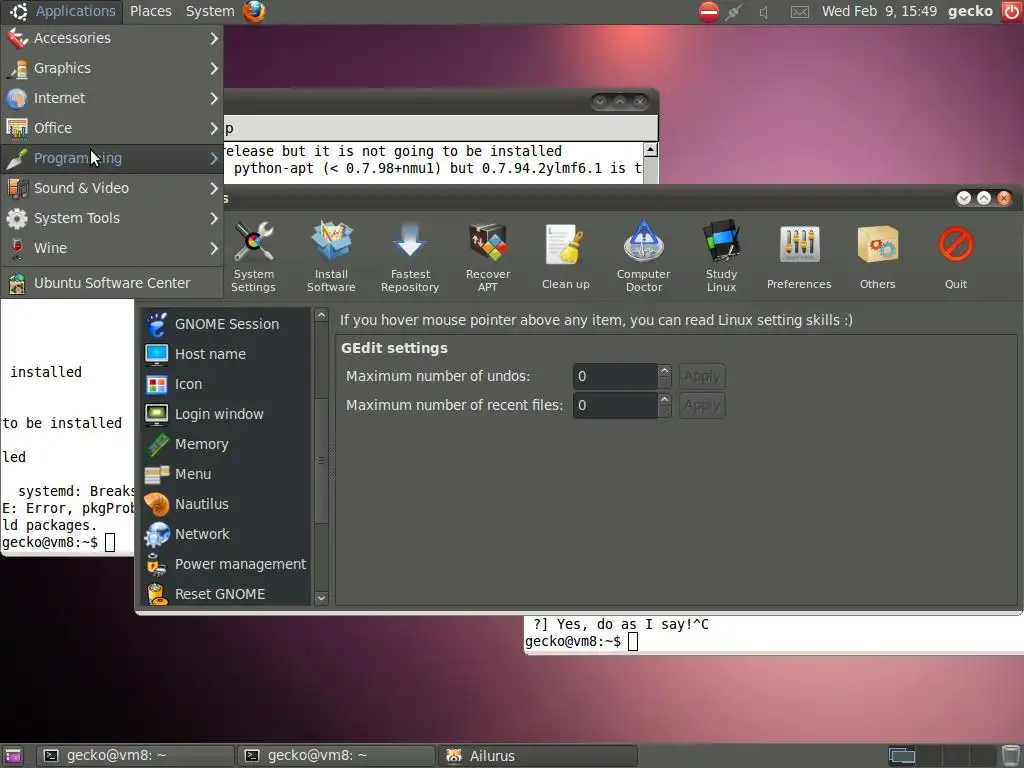The image size is (1024, 768).
Task: Quit Ailurus via the Quit icon
Action: point(955,258)
